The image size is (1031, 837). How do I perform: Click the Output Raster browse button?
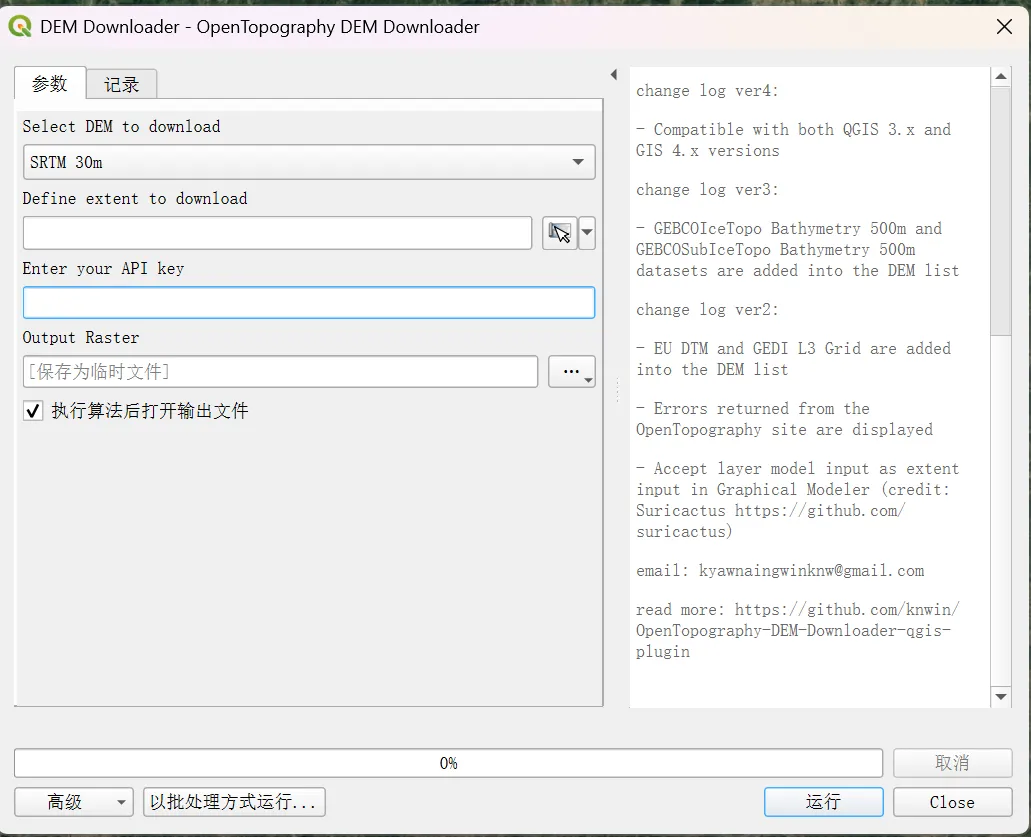(572, 372)
